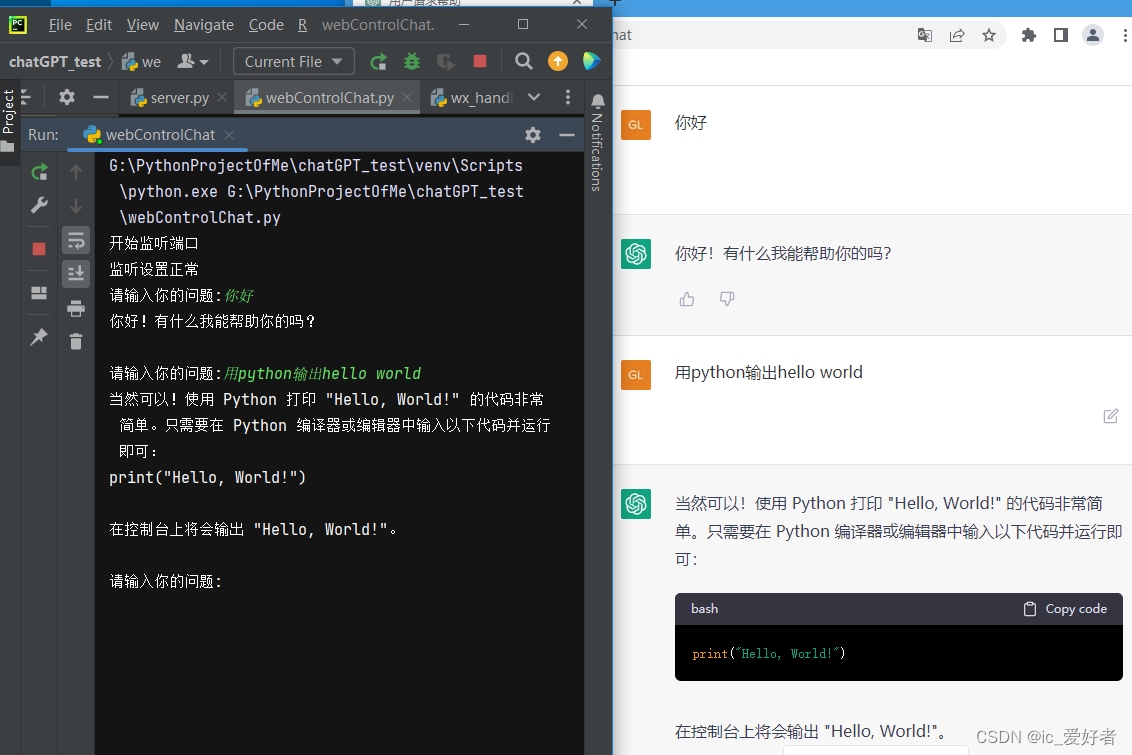The height and width of the screenshot is (755, 1132).
Task: Open the View menu
Action: [142, 25]
